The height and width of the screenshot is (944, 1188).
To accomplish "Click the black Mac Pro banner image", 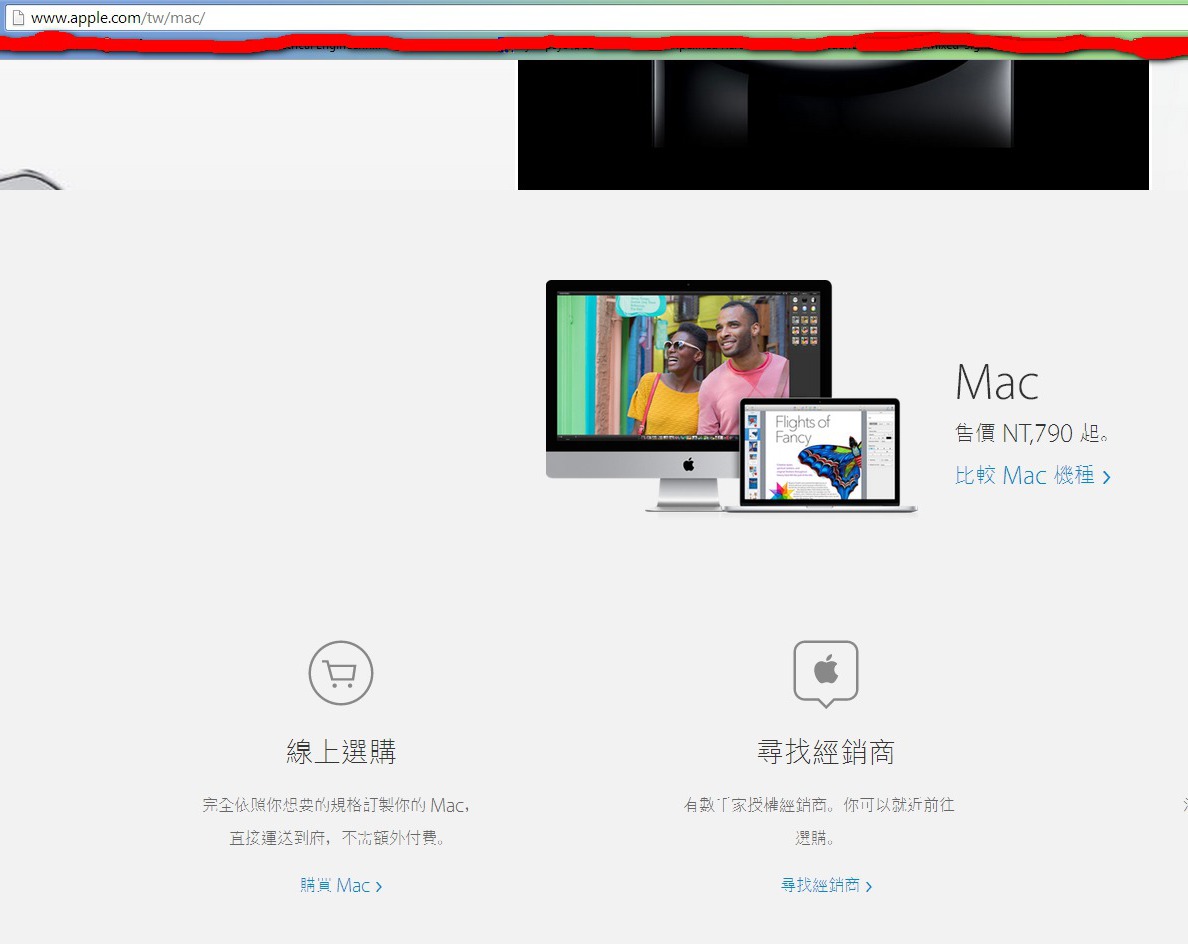I will click(x=833, y=125).
